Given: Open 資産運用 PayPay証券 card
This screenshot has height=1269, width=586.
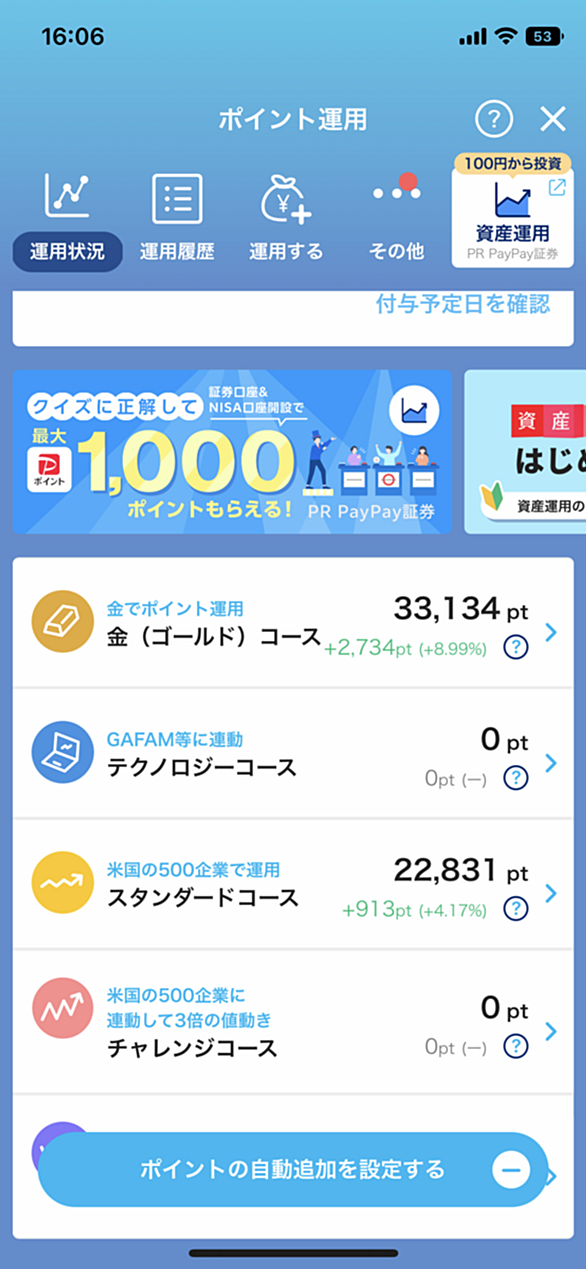Looking at the screenshot, I should 514,212.
